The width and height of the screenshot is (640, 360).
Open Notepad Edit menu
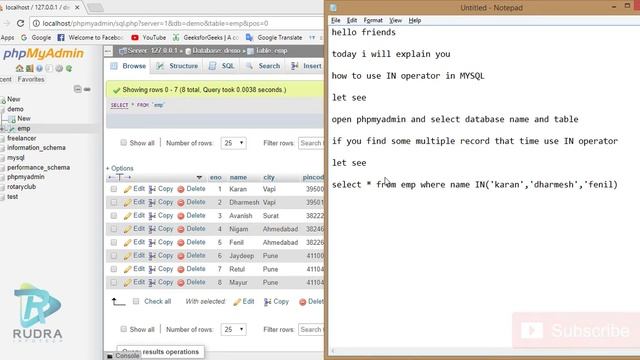tap(352, 20)
